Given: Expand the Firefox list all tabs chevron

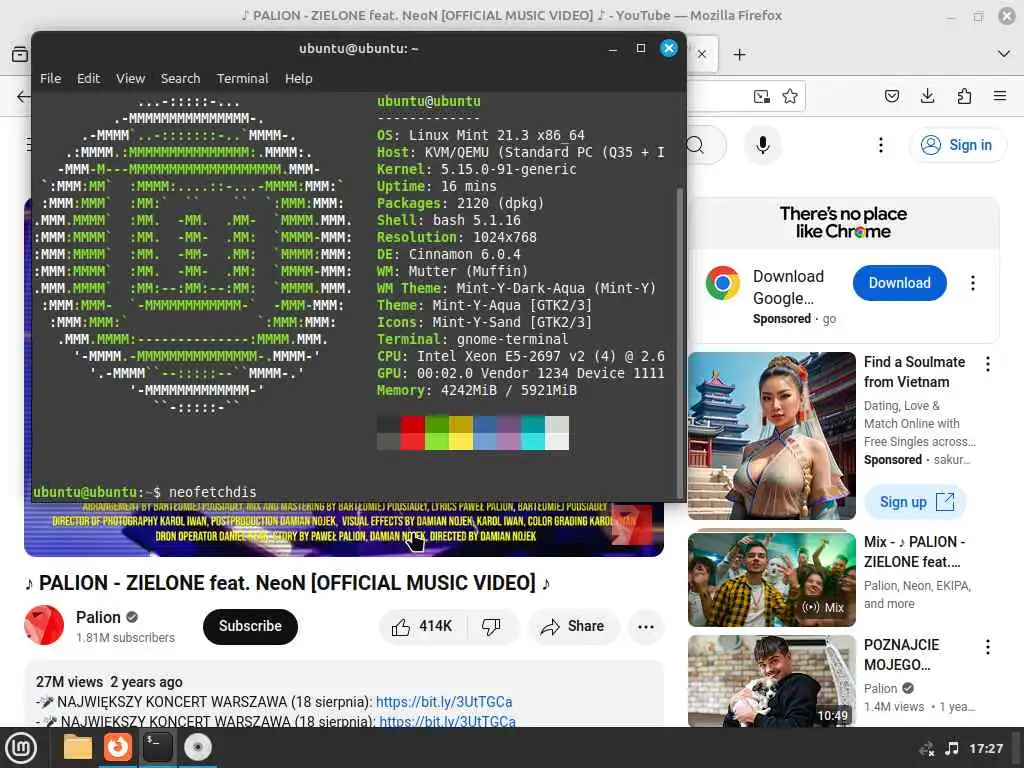Looking at the screenshot, I should point(1004,54).
